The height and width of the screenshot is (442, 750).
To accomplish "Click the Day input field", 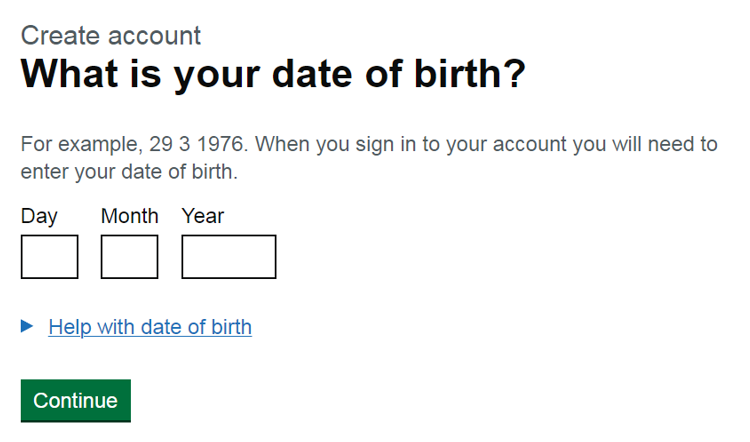I will [49, 257].
